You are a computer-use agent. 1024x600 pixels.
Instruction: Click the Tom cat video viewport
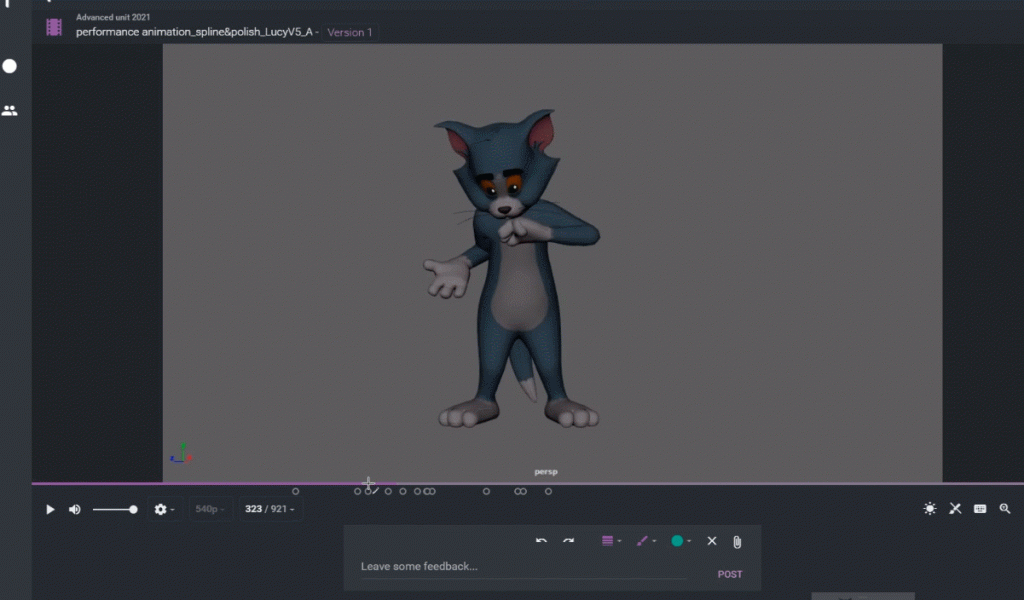pyautogui.click(x=552, y=263)
